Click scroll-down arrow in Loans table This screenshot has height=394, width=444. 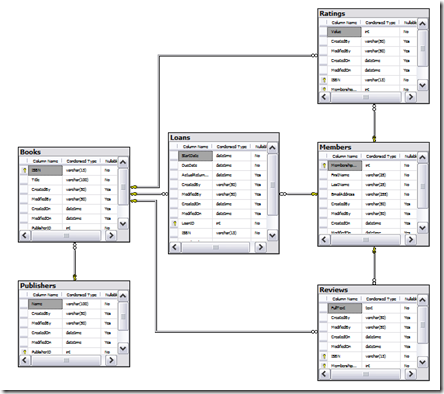pyautogui.click(x=272, y=235)
